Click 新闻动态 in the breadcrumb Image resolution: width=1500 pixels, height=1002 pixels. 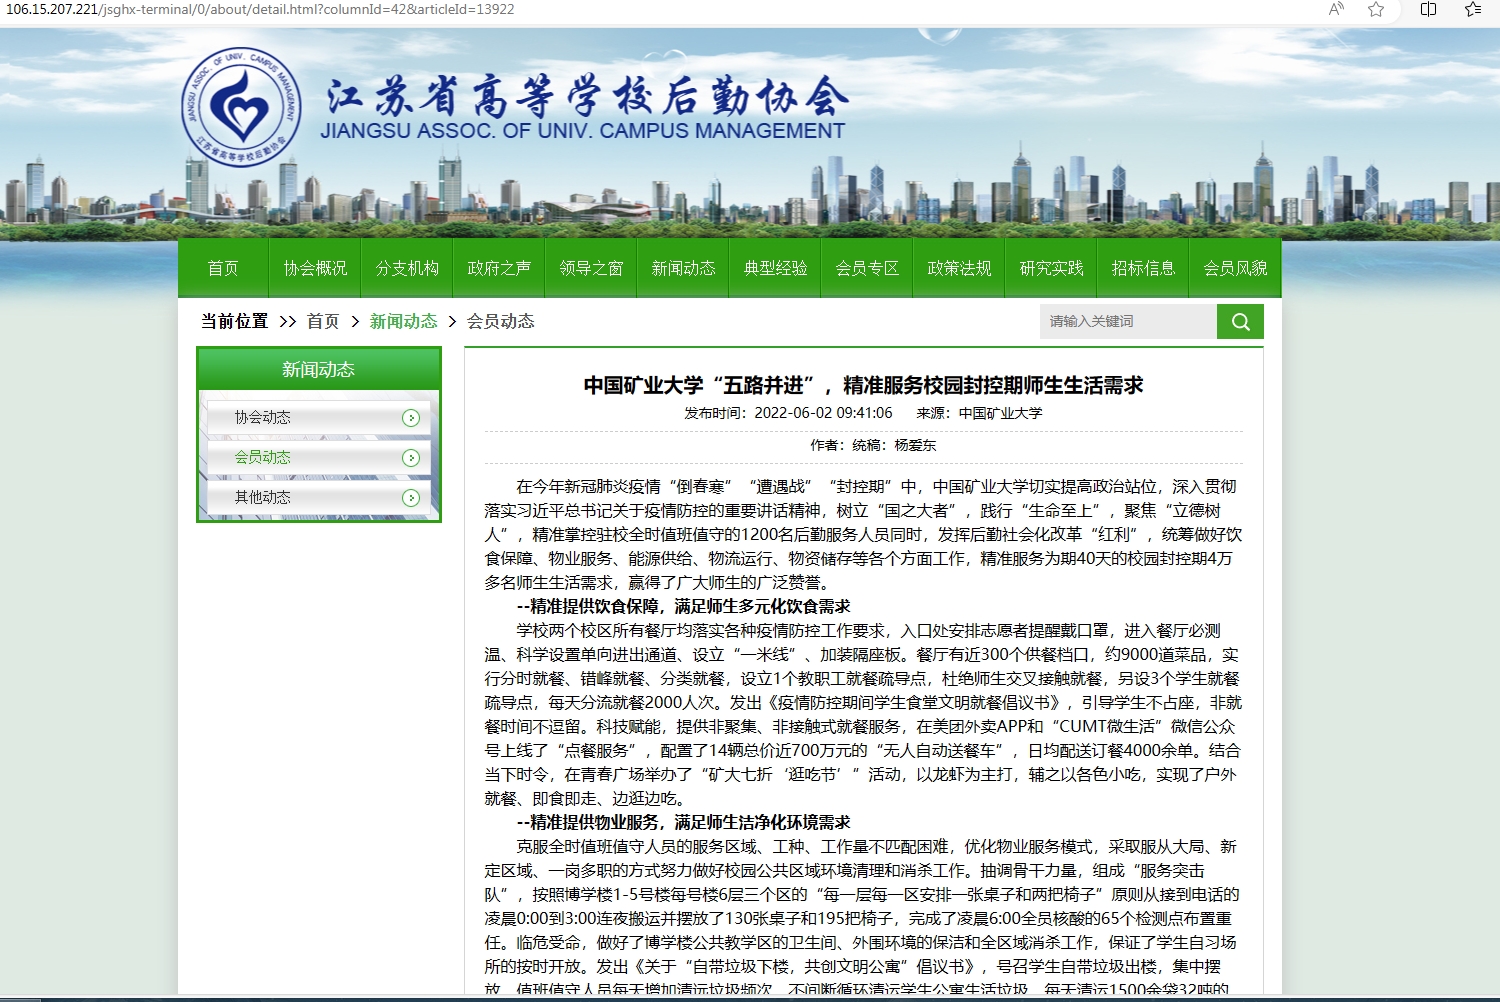point(404,321)
